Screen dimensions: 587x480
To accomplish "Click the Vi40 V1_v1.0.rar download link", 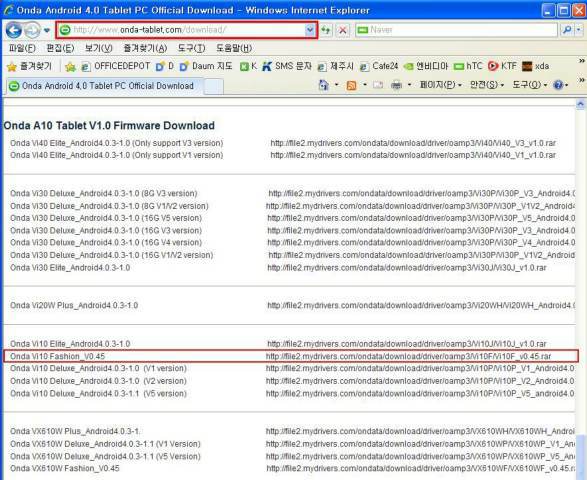I will tap(413, 155).
